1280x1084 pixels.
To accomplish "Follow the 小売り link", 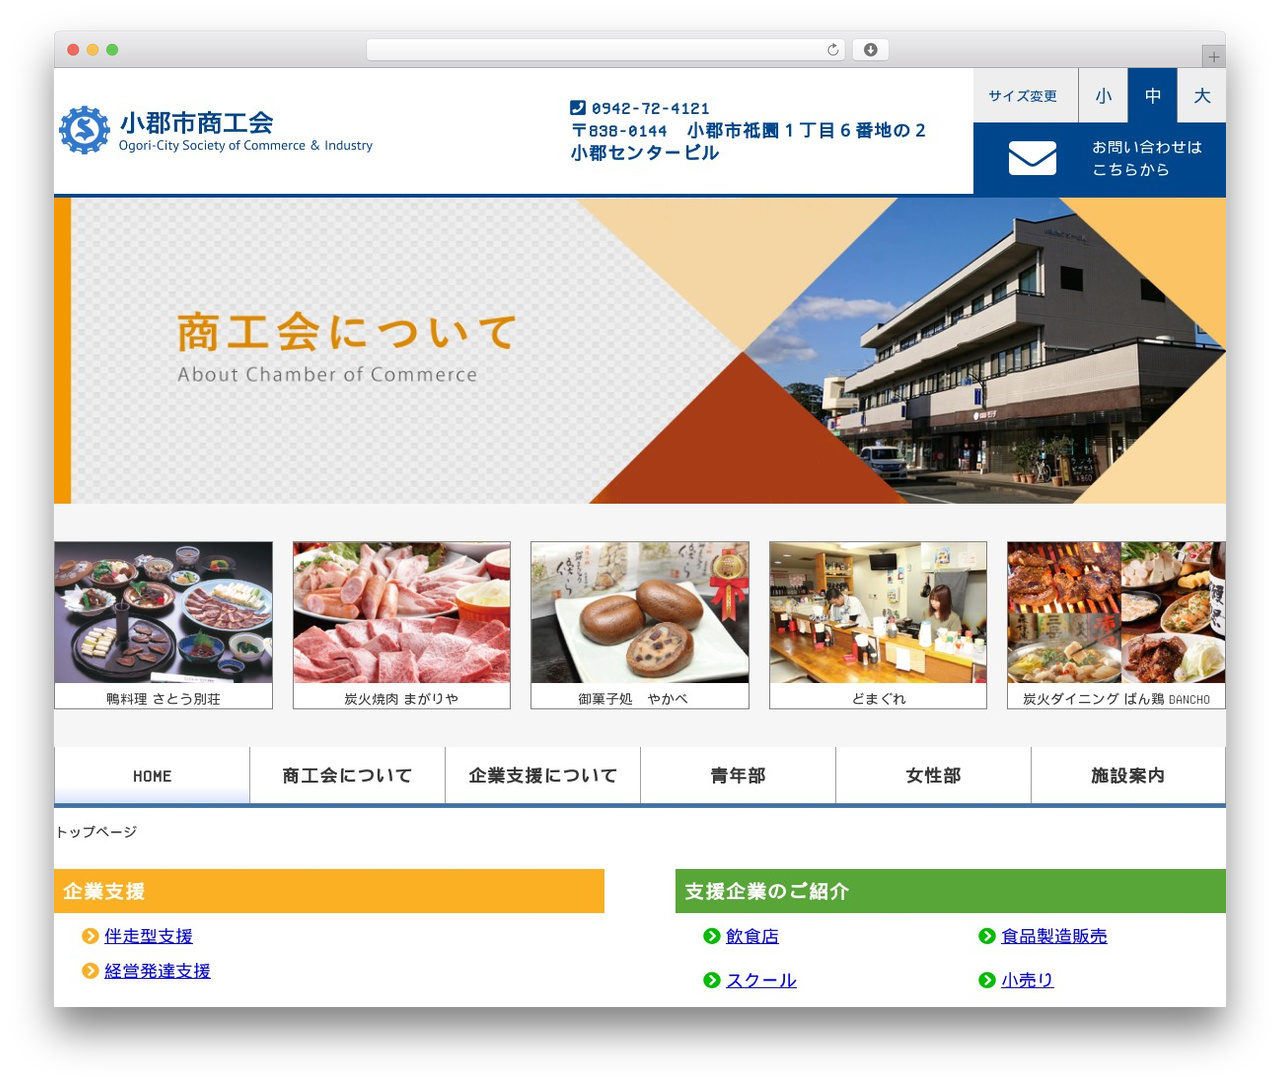I will pyautogui.click(x=1027, y=980).
